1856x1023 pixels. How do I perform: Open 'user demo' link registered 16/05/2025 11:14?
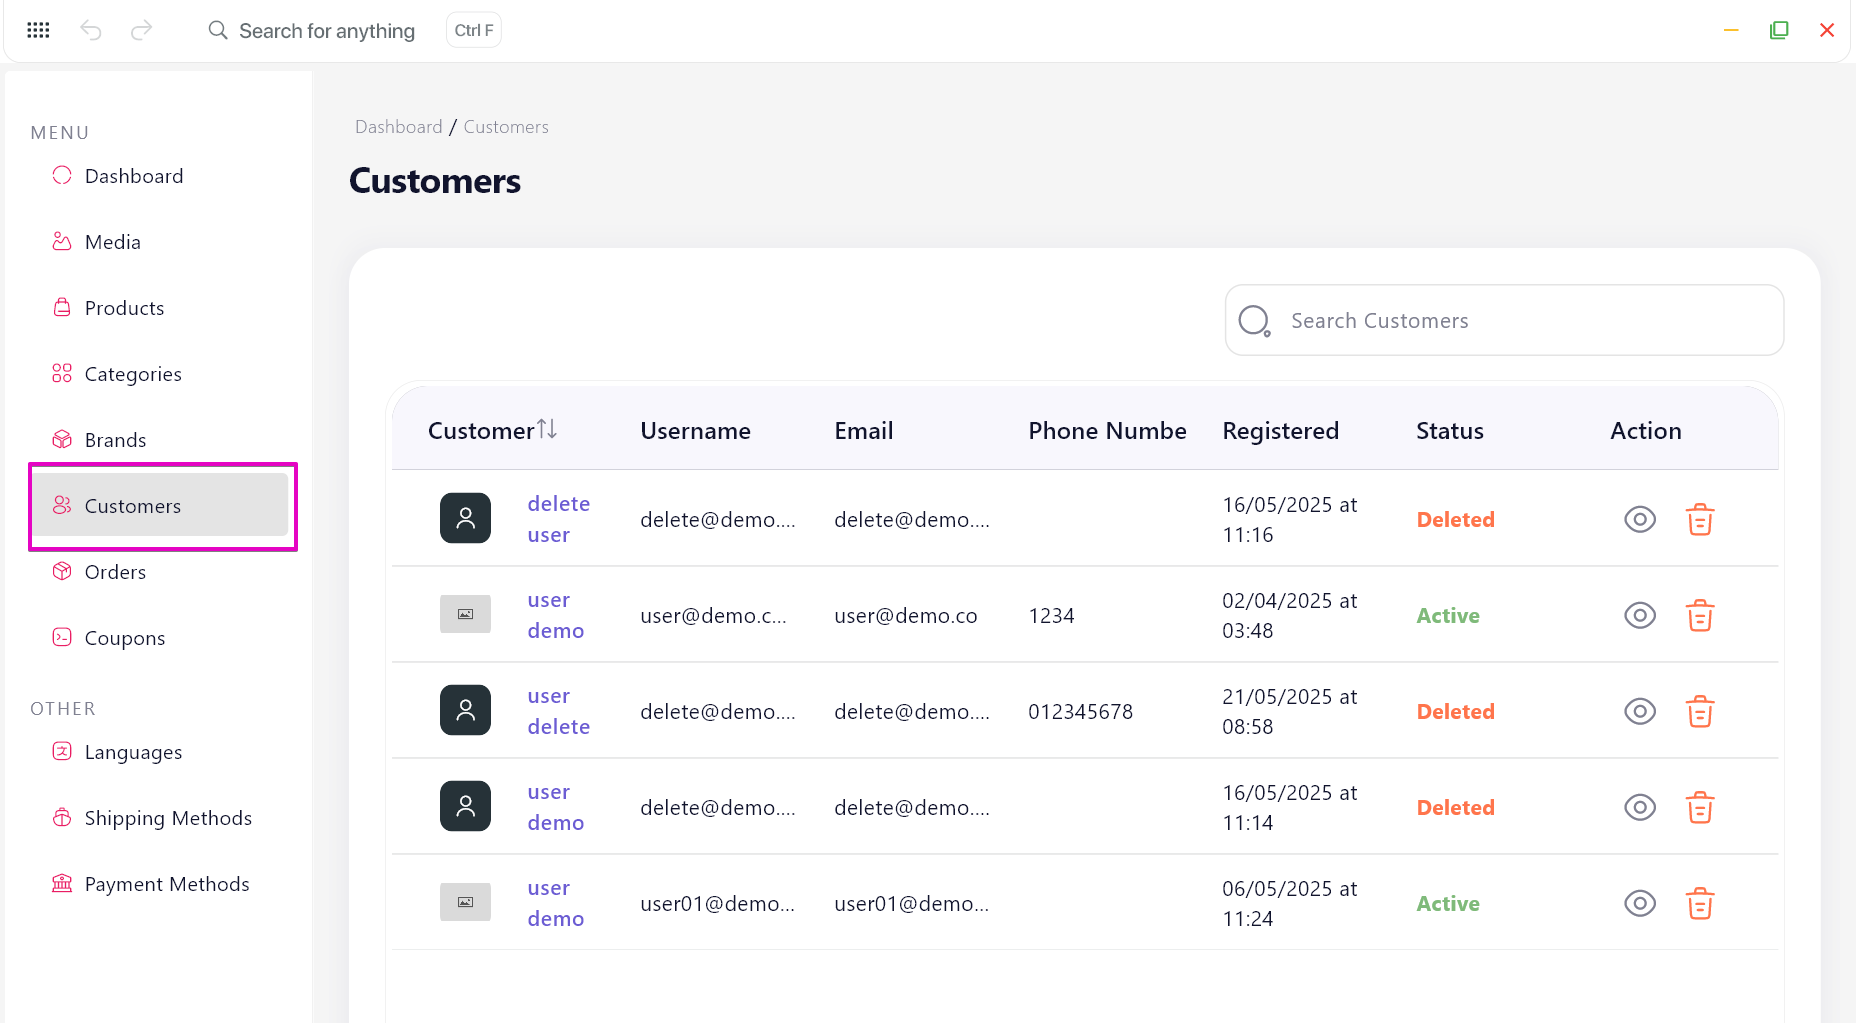tap(555, 807)
